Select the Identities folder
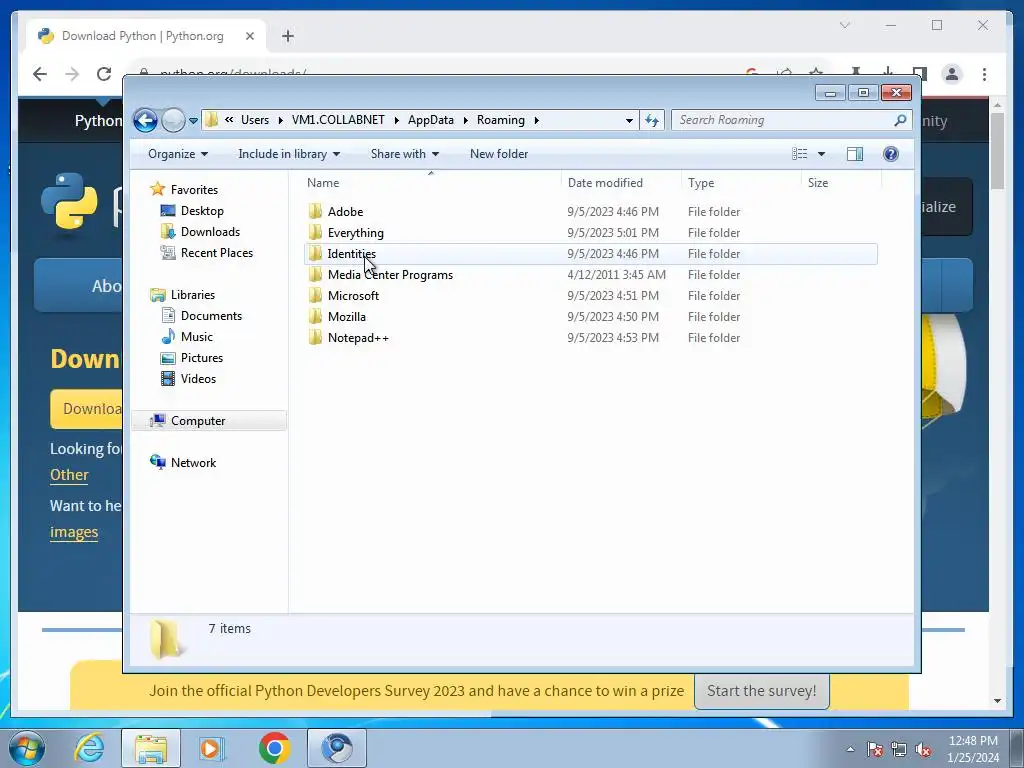Viewport: 1024px width, 768px height. click(351, 253)
